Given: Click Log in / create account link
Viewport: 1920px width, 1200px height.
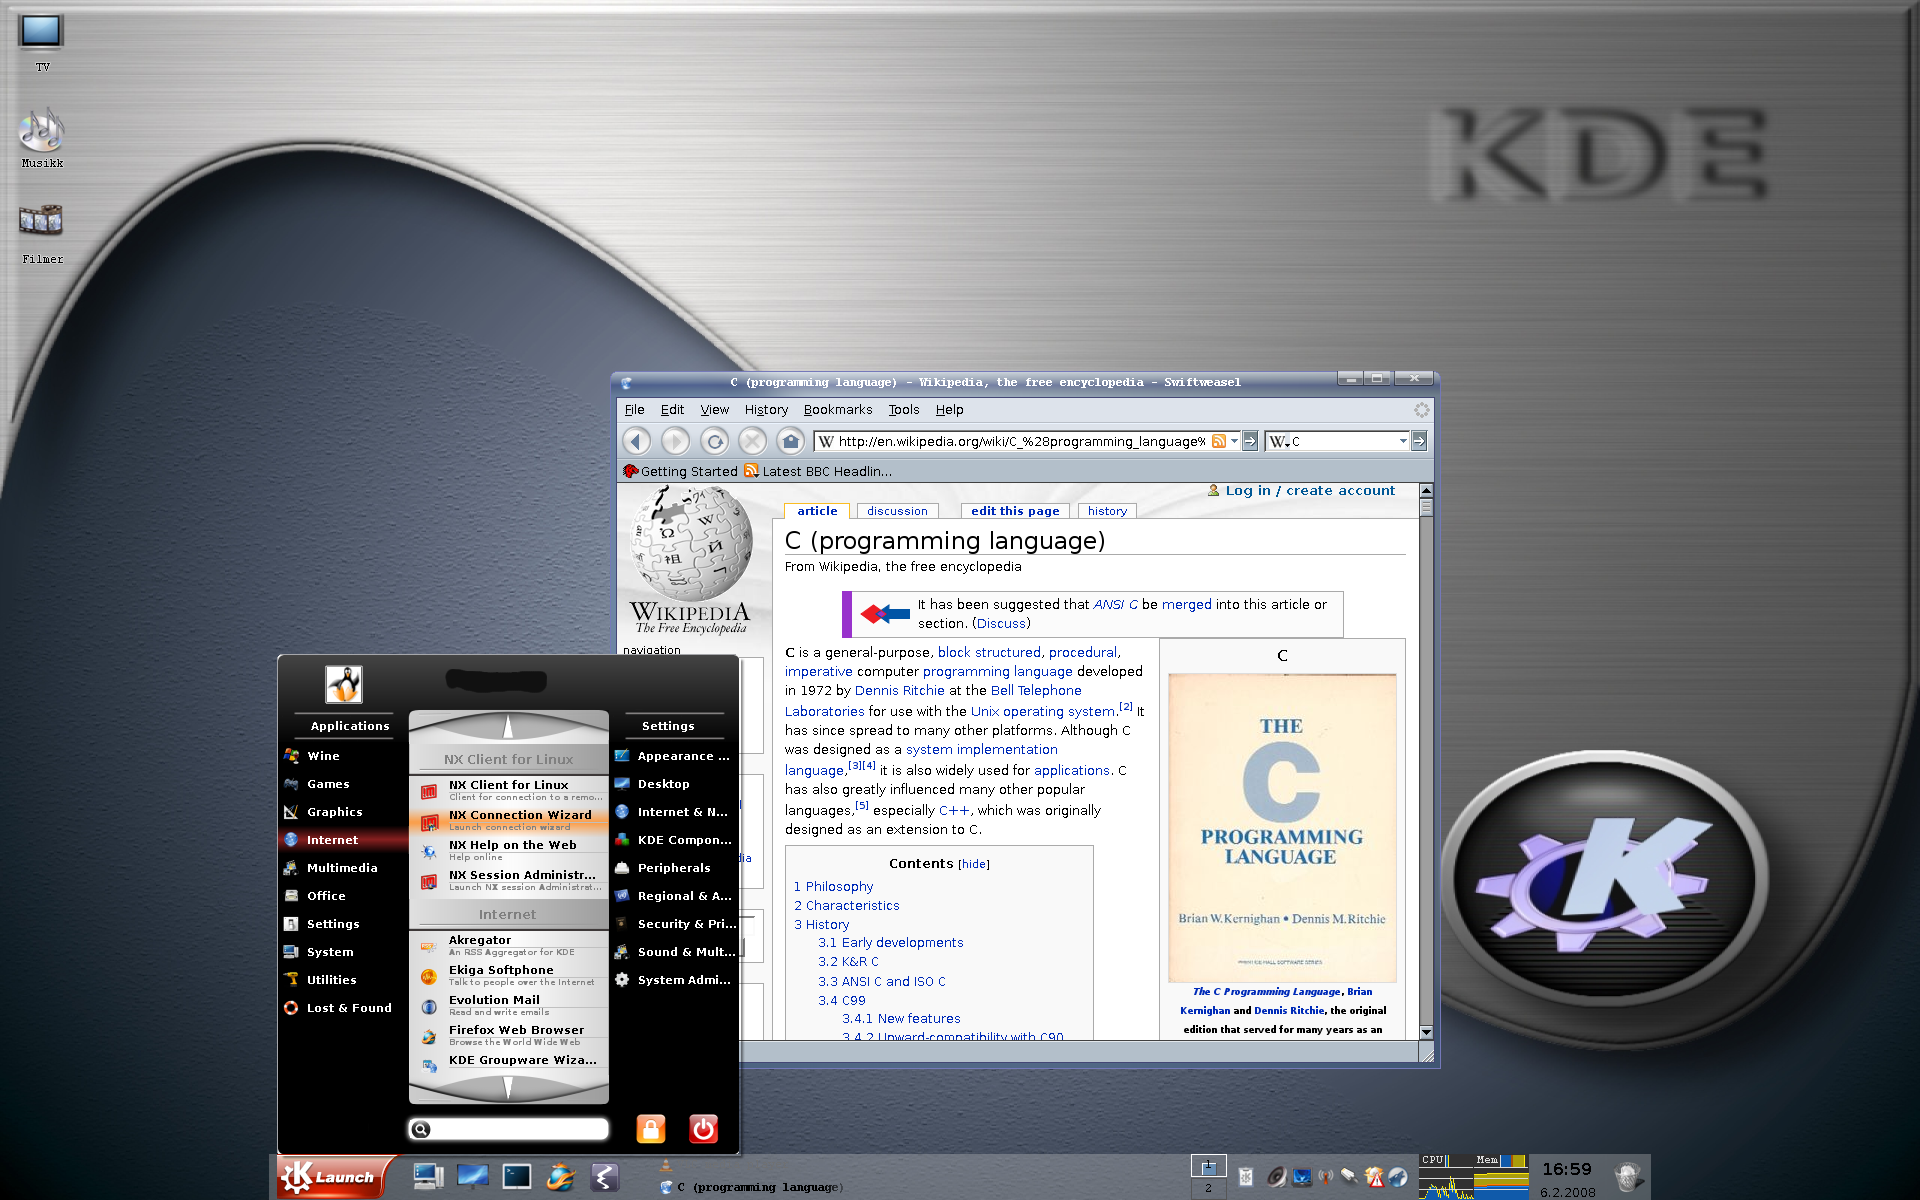Looking at the screenshot, I should click(x=1309, y=490).
